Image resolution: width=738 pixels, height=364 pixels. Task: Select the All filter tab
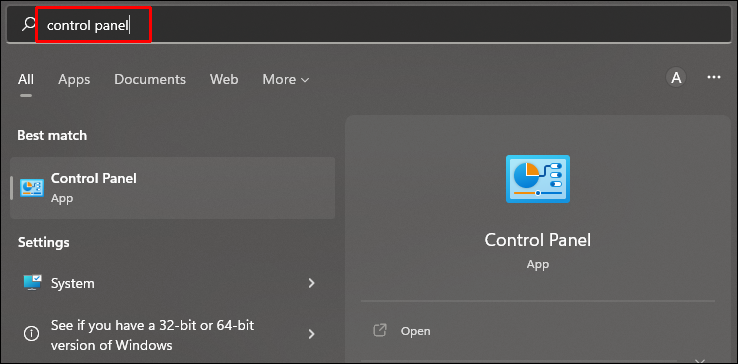coord(26,79)
